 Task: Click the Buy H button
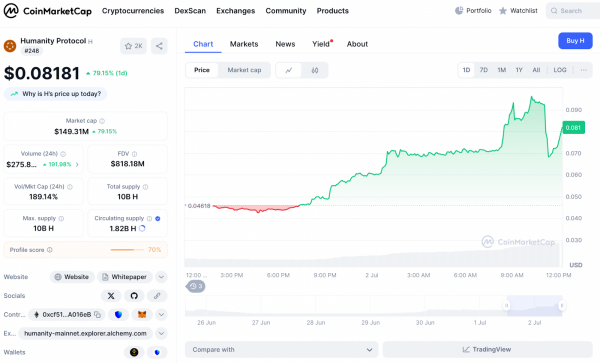pyautogui.click(x=575, y=41)
